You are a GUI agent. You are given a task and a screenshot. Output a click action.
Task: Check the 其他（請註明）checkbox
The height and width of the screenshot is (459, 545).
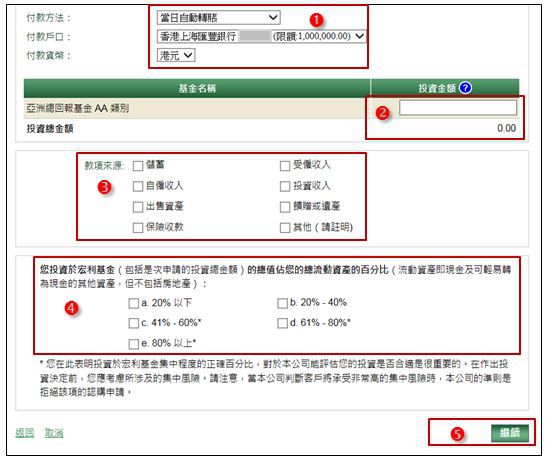coord(285,228)
